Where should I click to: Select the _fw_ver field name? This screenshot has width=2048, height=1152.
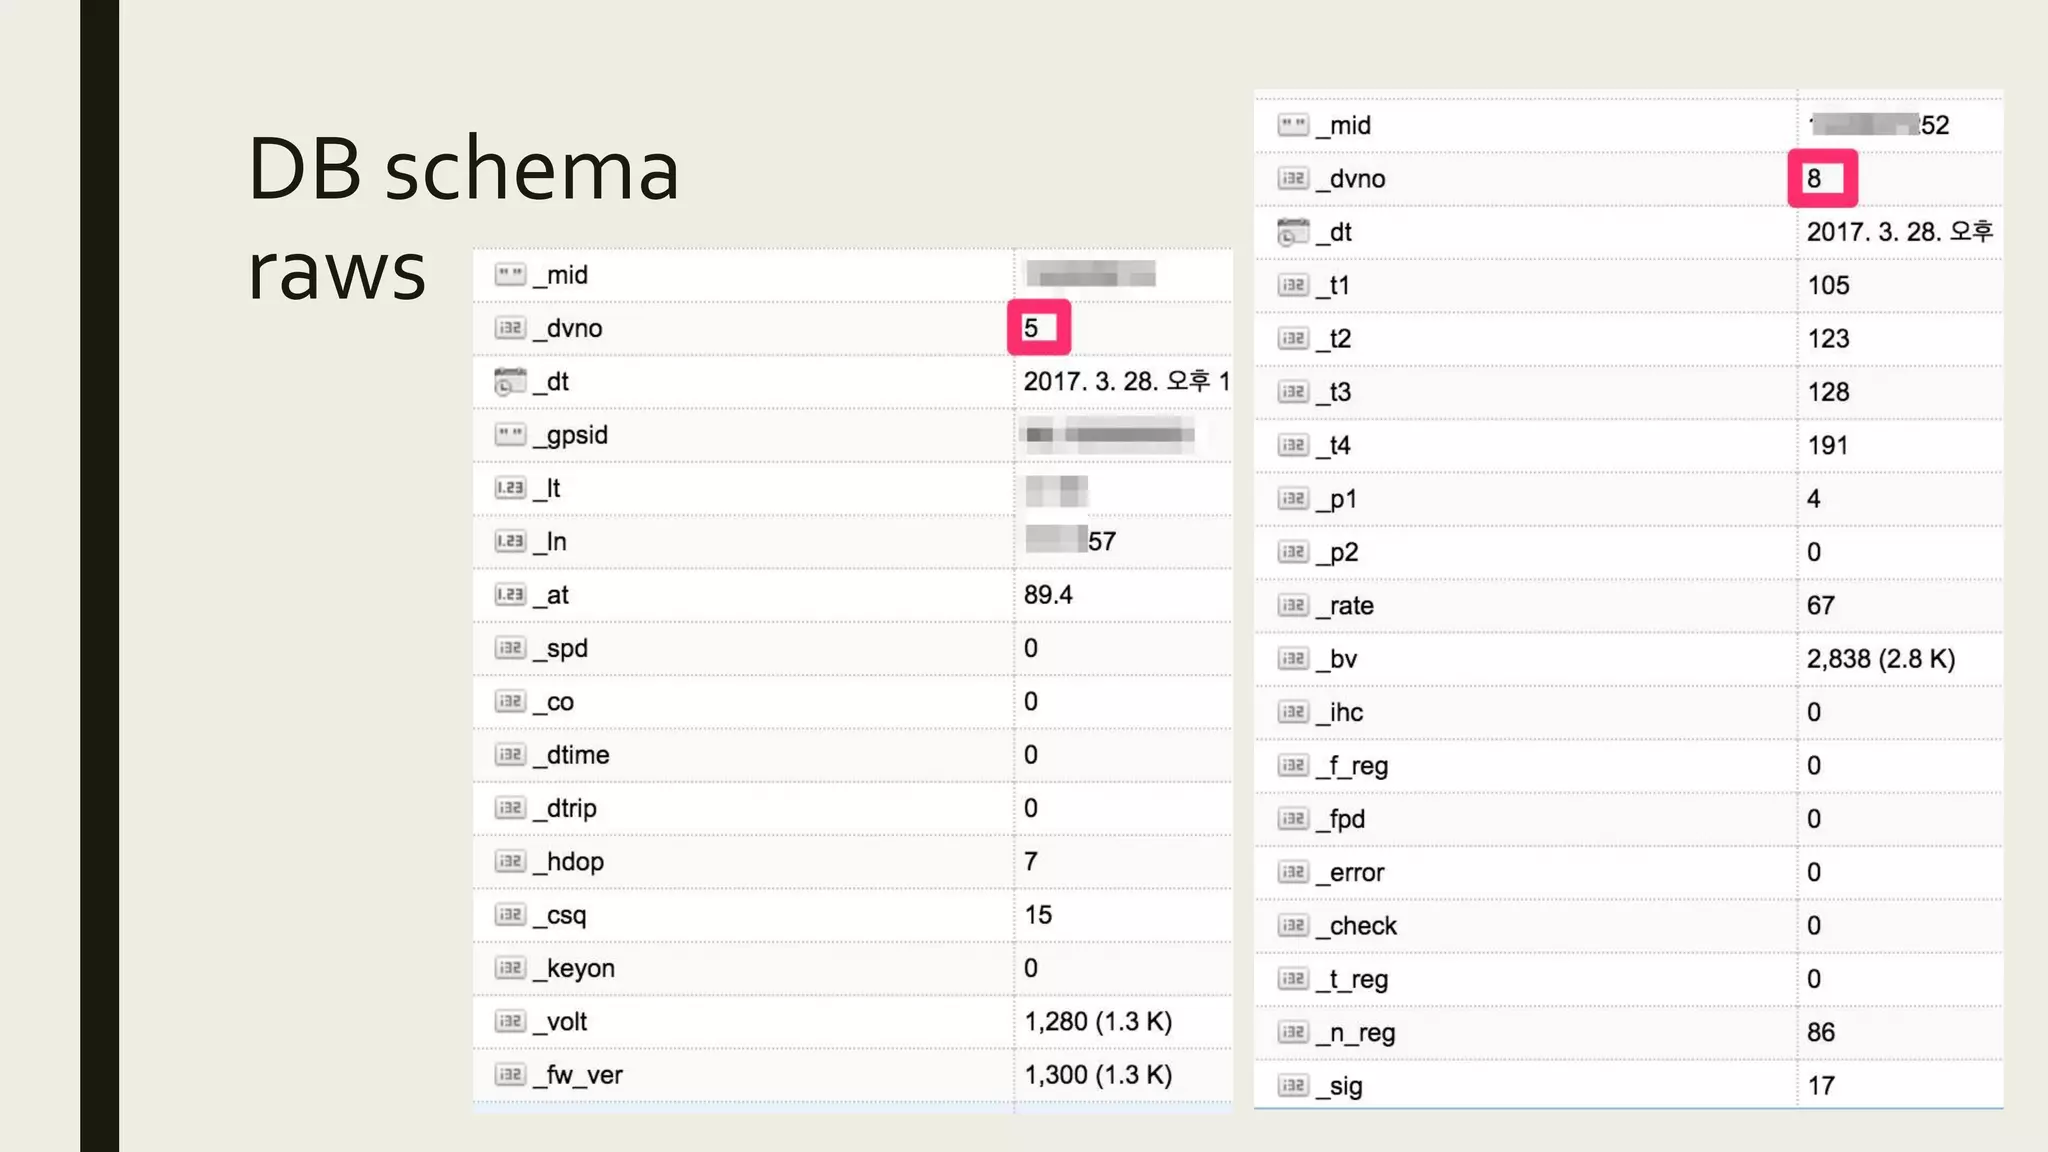pos(577,1075)
